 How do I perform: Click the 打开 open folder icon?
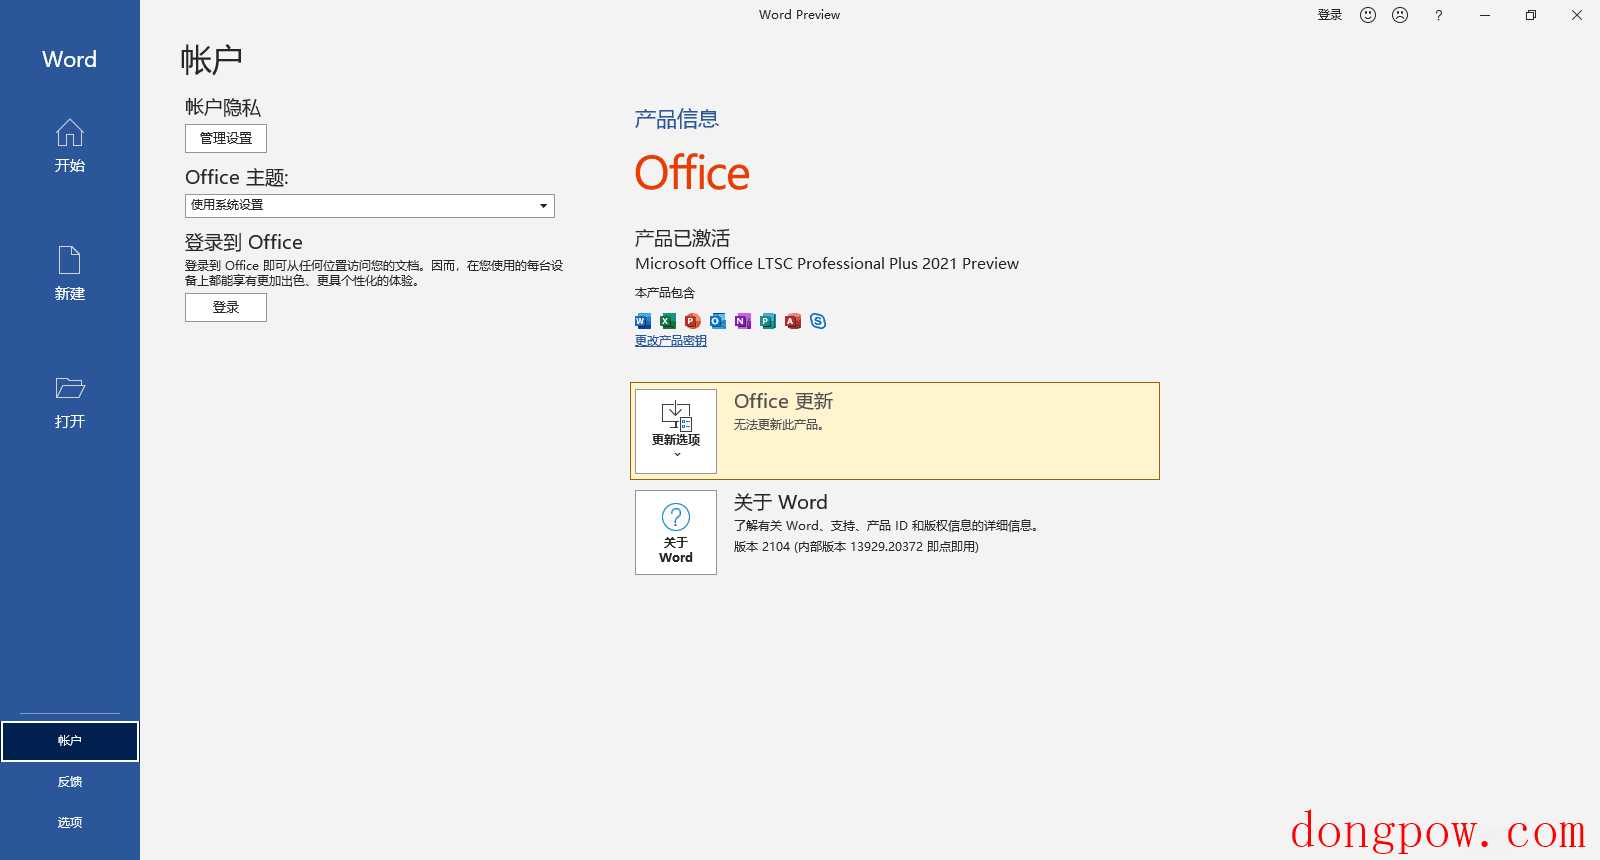click(x=69, y=388)
